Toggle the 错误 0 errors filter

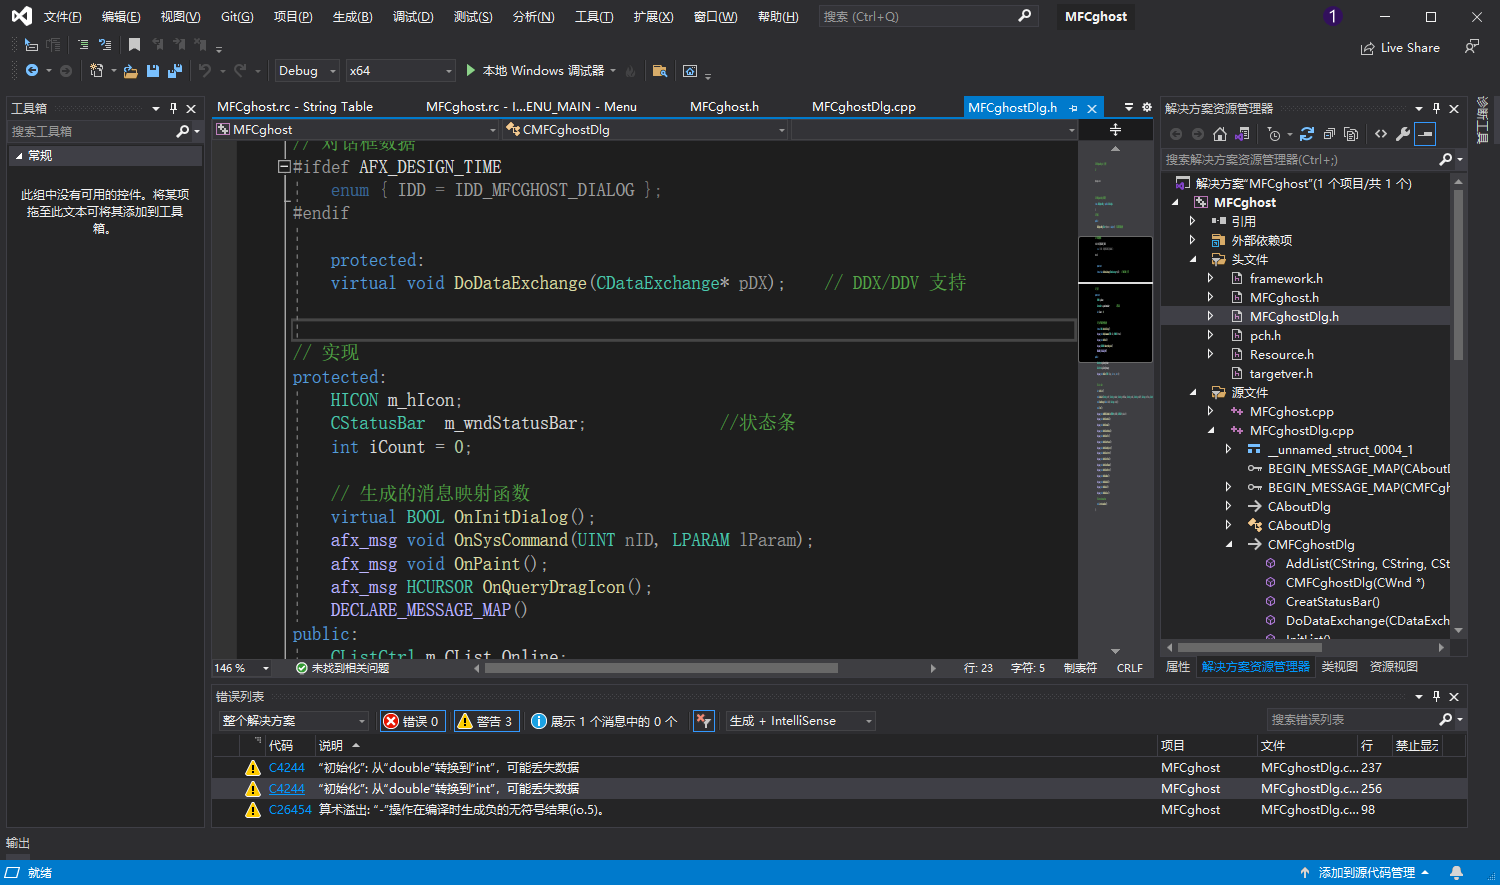412,721
